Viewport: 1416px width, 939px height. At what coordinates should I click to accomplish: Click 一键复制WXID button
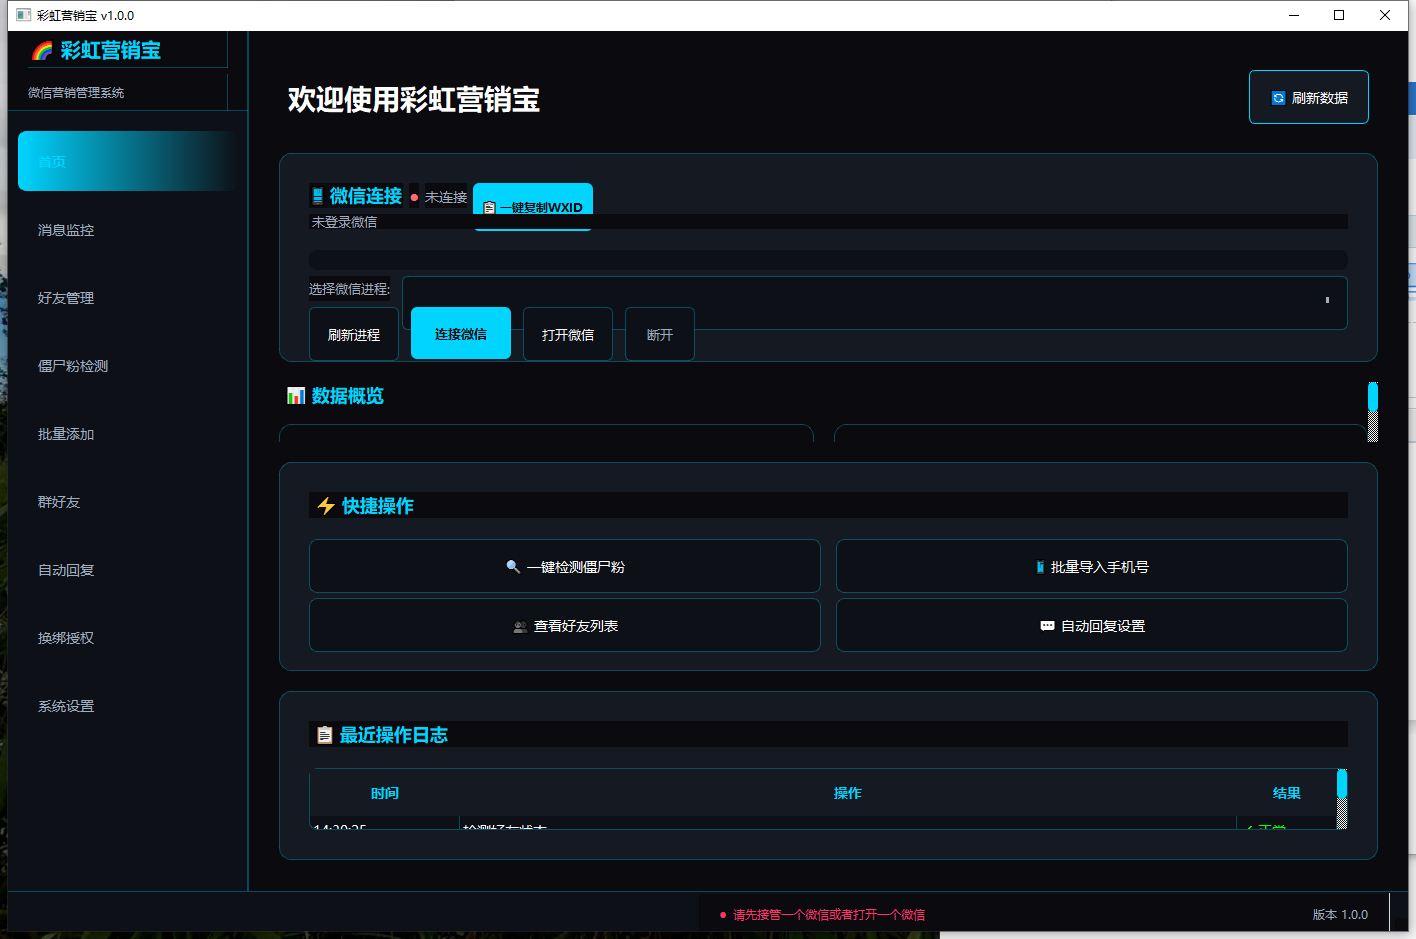pyautogui.click(x=533, y=206)
